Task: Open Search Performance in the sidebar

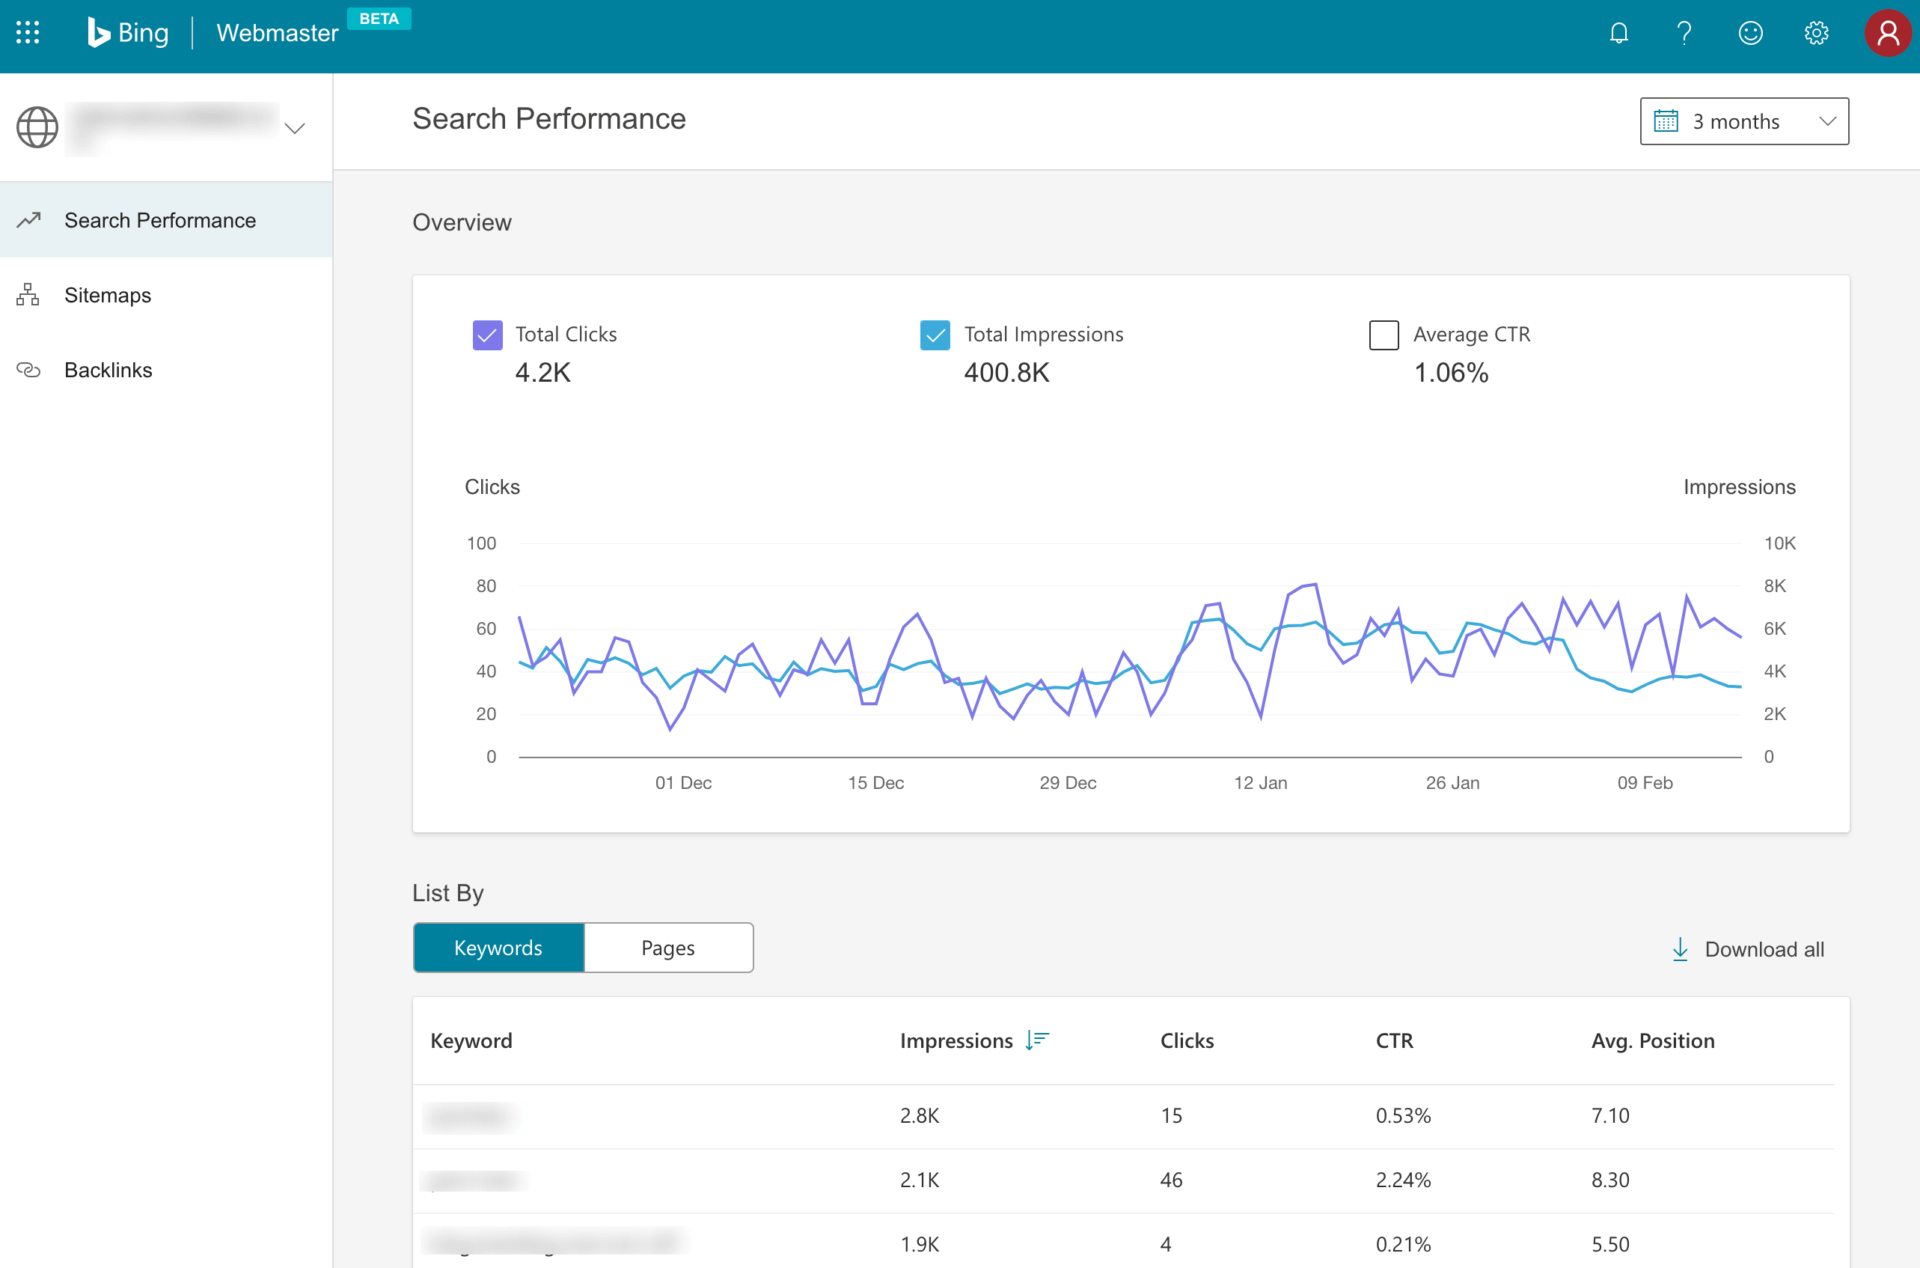Action: click(x=160, y=220)
